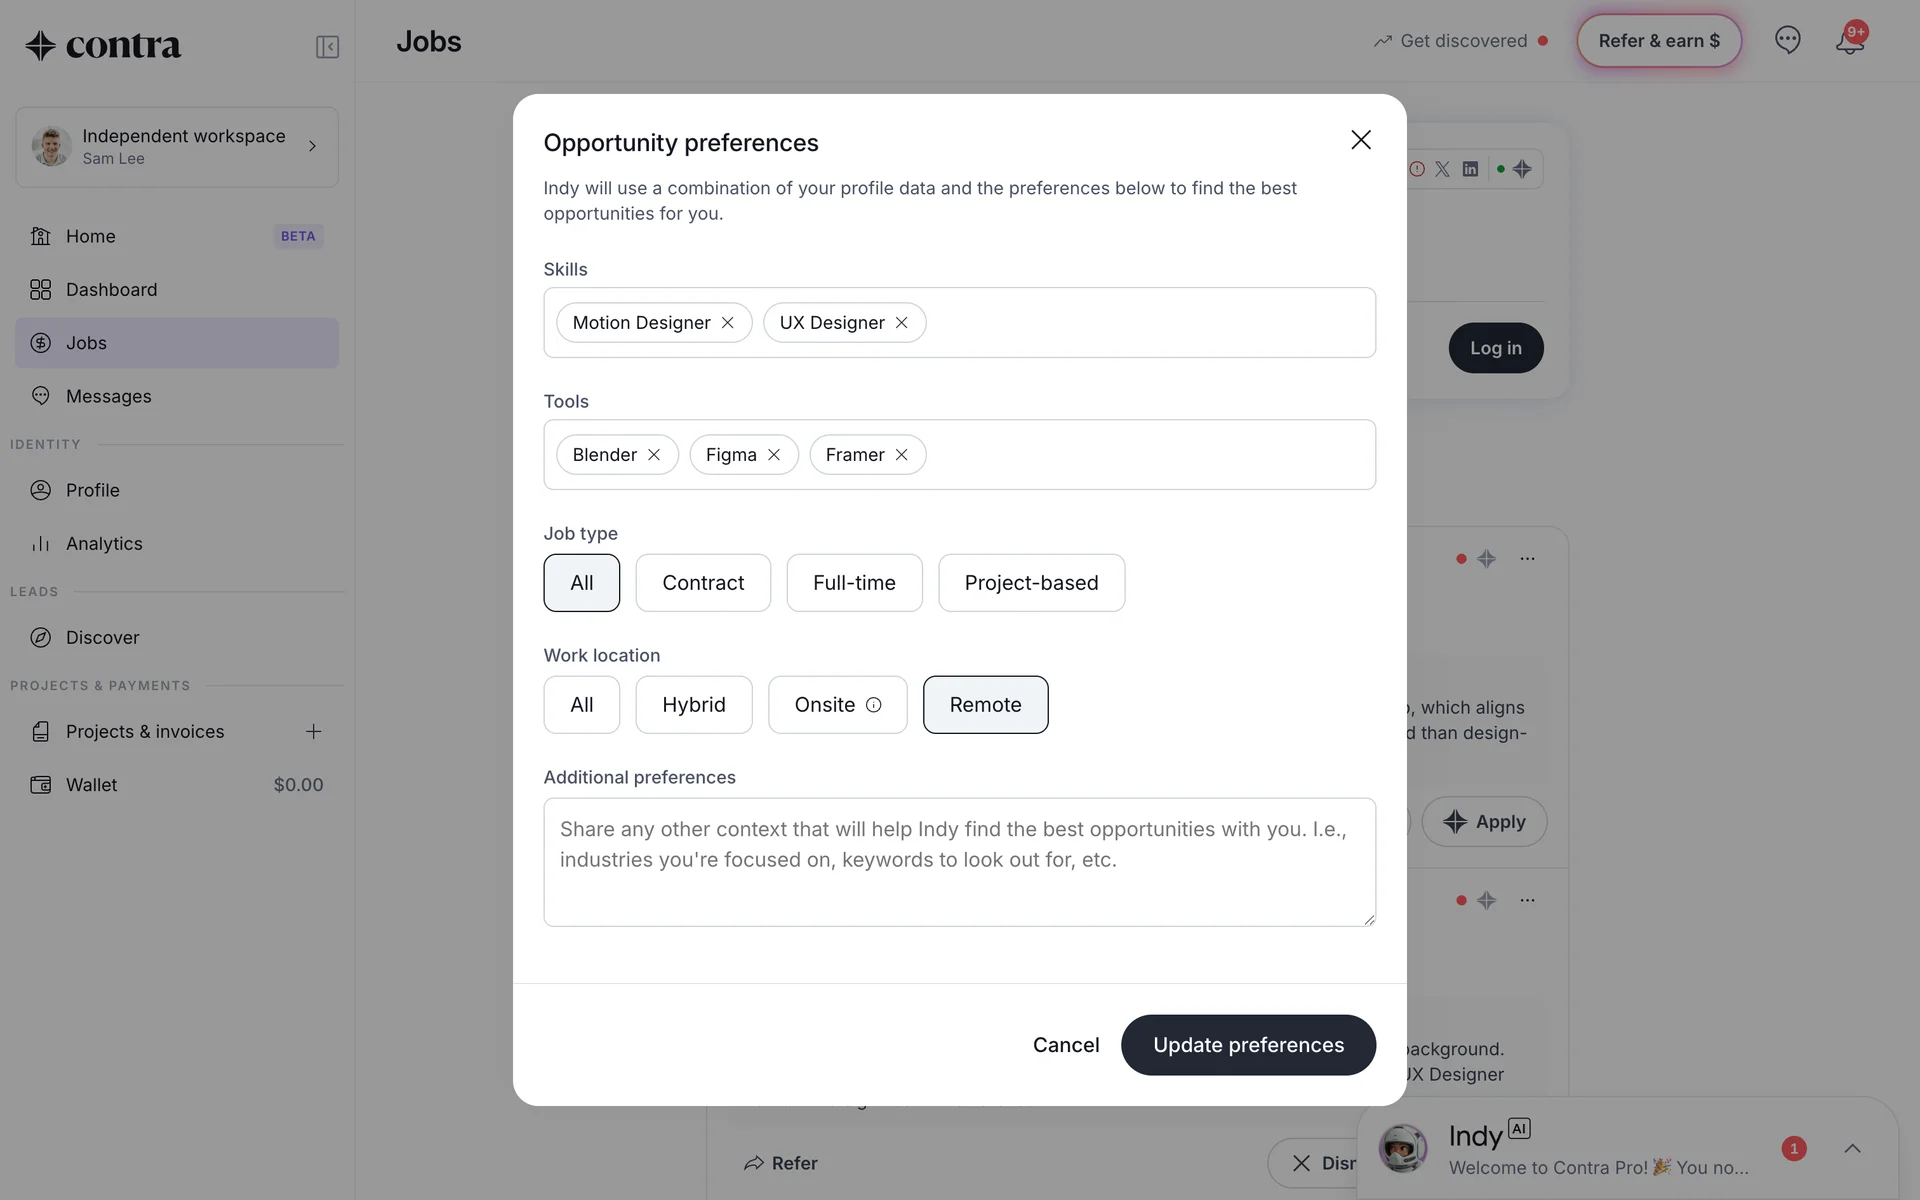Type in Additional preferences text area
This screenshot has width=1920, height=1200.
(x=959, y=862)
